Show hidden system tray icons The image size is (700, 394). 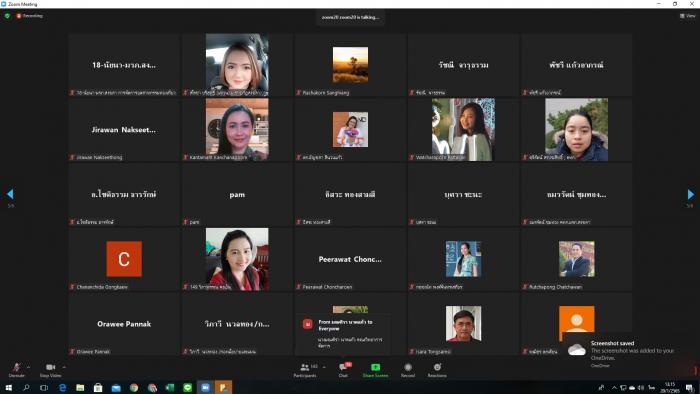pyautogui.click(x=614, y=388)
